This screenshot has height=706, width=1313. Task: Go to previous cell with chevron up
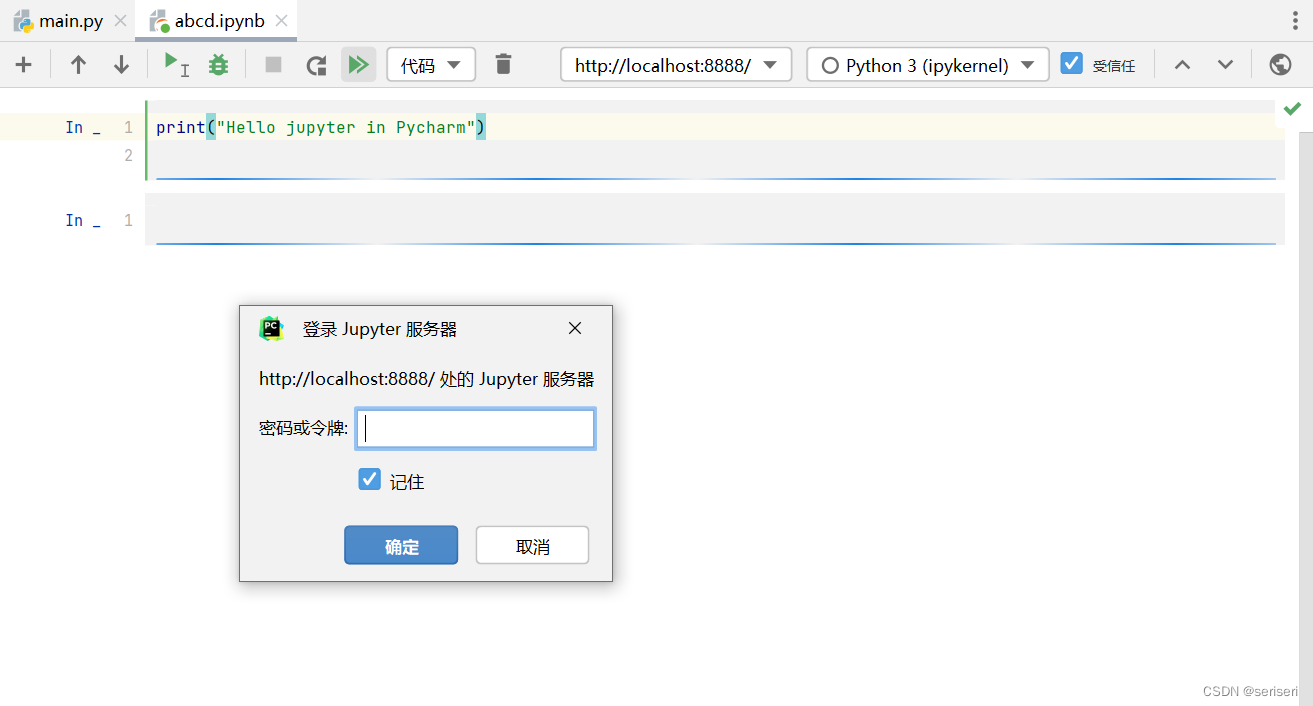(x=1182, y=65)
